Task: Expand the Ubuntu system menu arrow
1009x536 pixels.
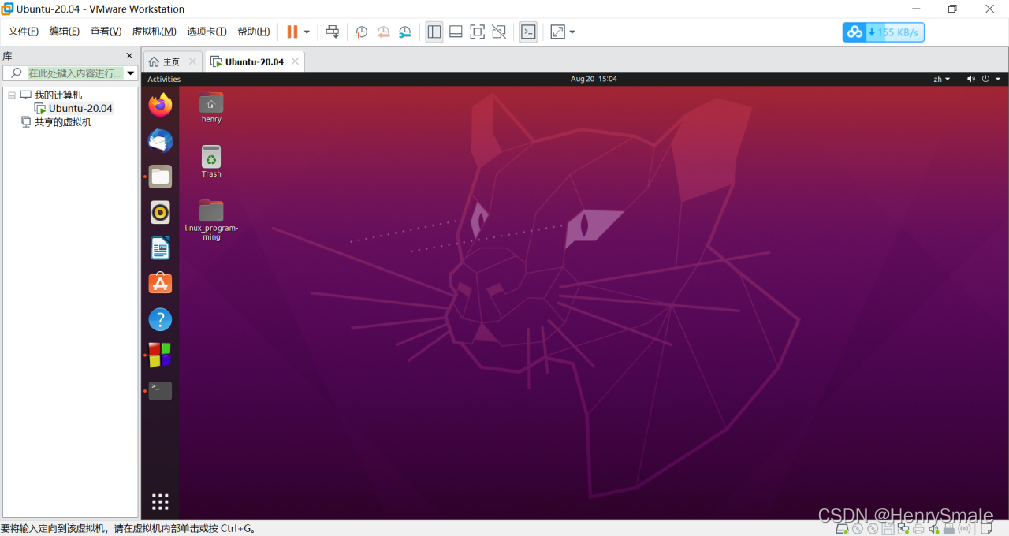Action: [998, 79]
